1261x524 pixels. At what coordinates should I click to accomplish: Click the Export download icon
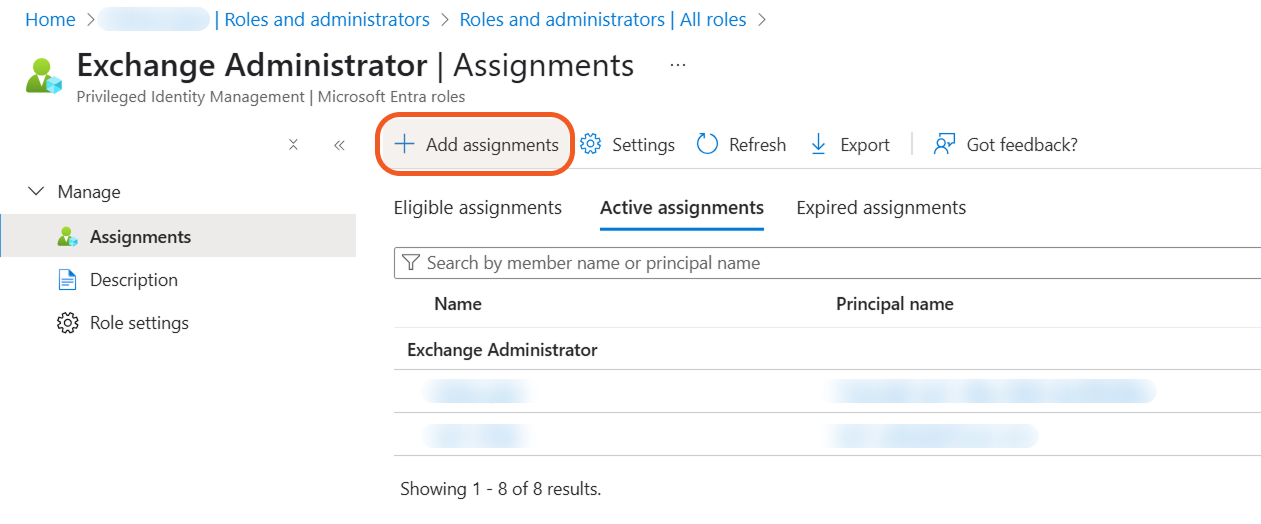(x=818, y=144)
